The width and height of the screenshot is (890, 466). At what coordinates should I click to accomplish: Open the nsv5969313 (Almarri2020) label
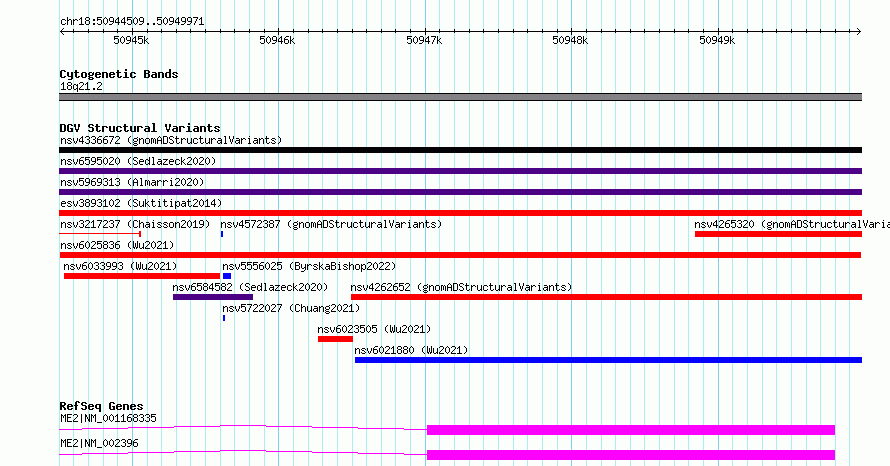pyautogui.click(x=132, y=182)
